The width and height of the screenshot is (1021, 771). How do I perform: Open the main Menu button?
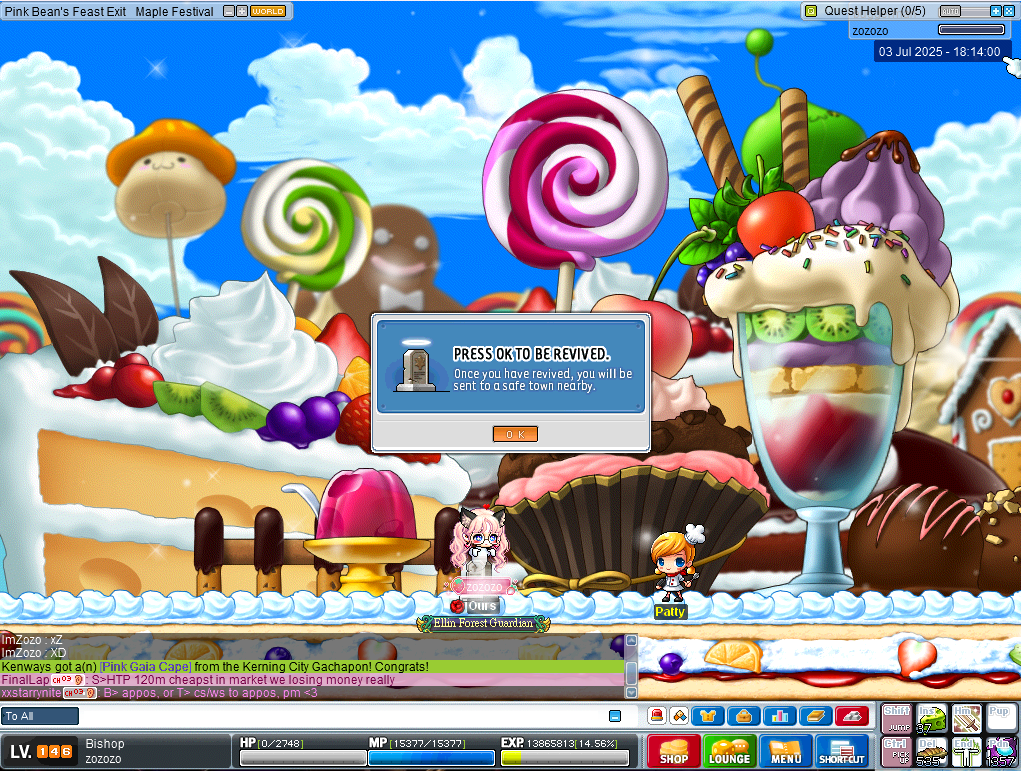[786, 751]
